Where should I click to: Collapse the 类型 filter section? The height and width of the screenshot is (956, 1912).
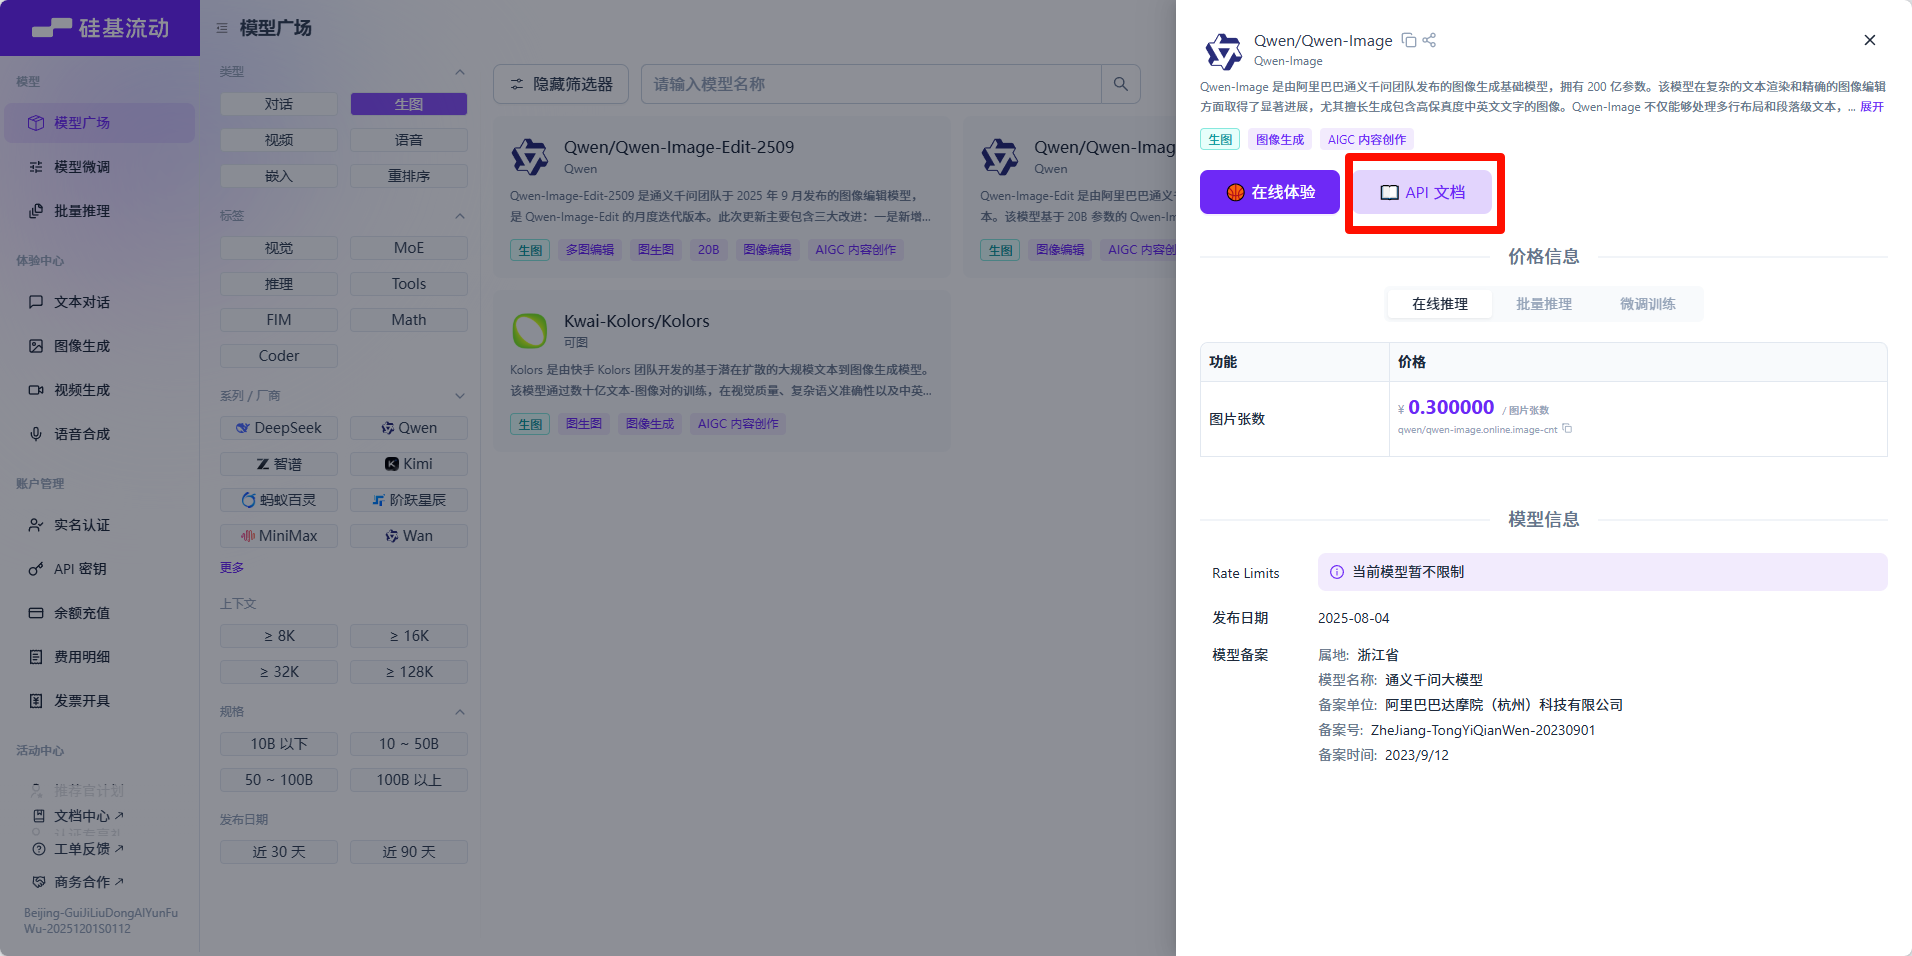coord(460,72)
